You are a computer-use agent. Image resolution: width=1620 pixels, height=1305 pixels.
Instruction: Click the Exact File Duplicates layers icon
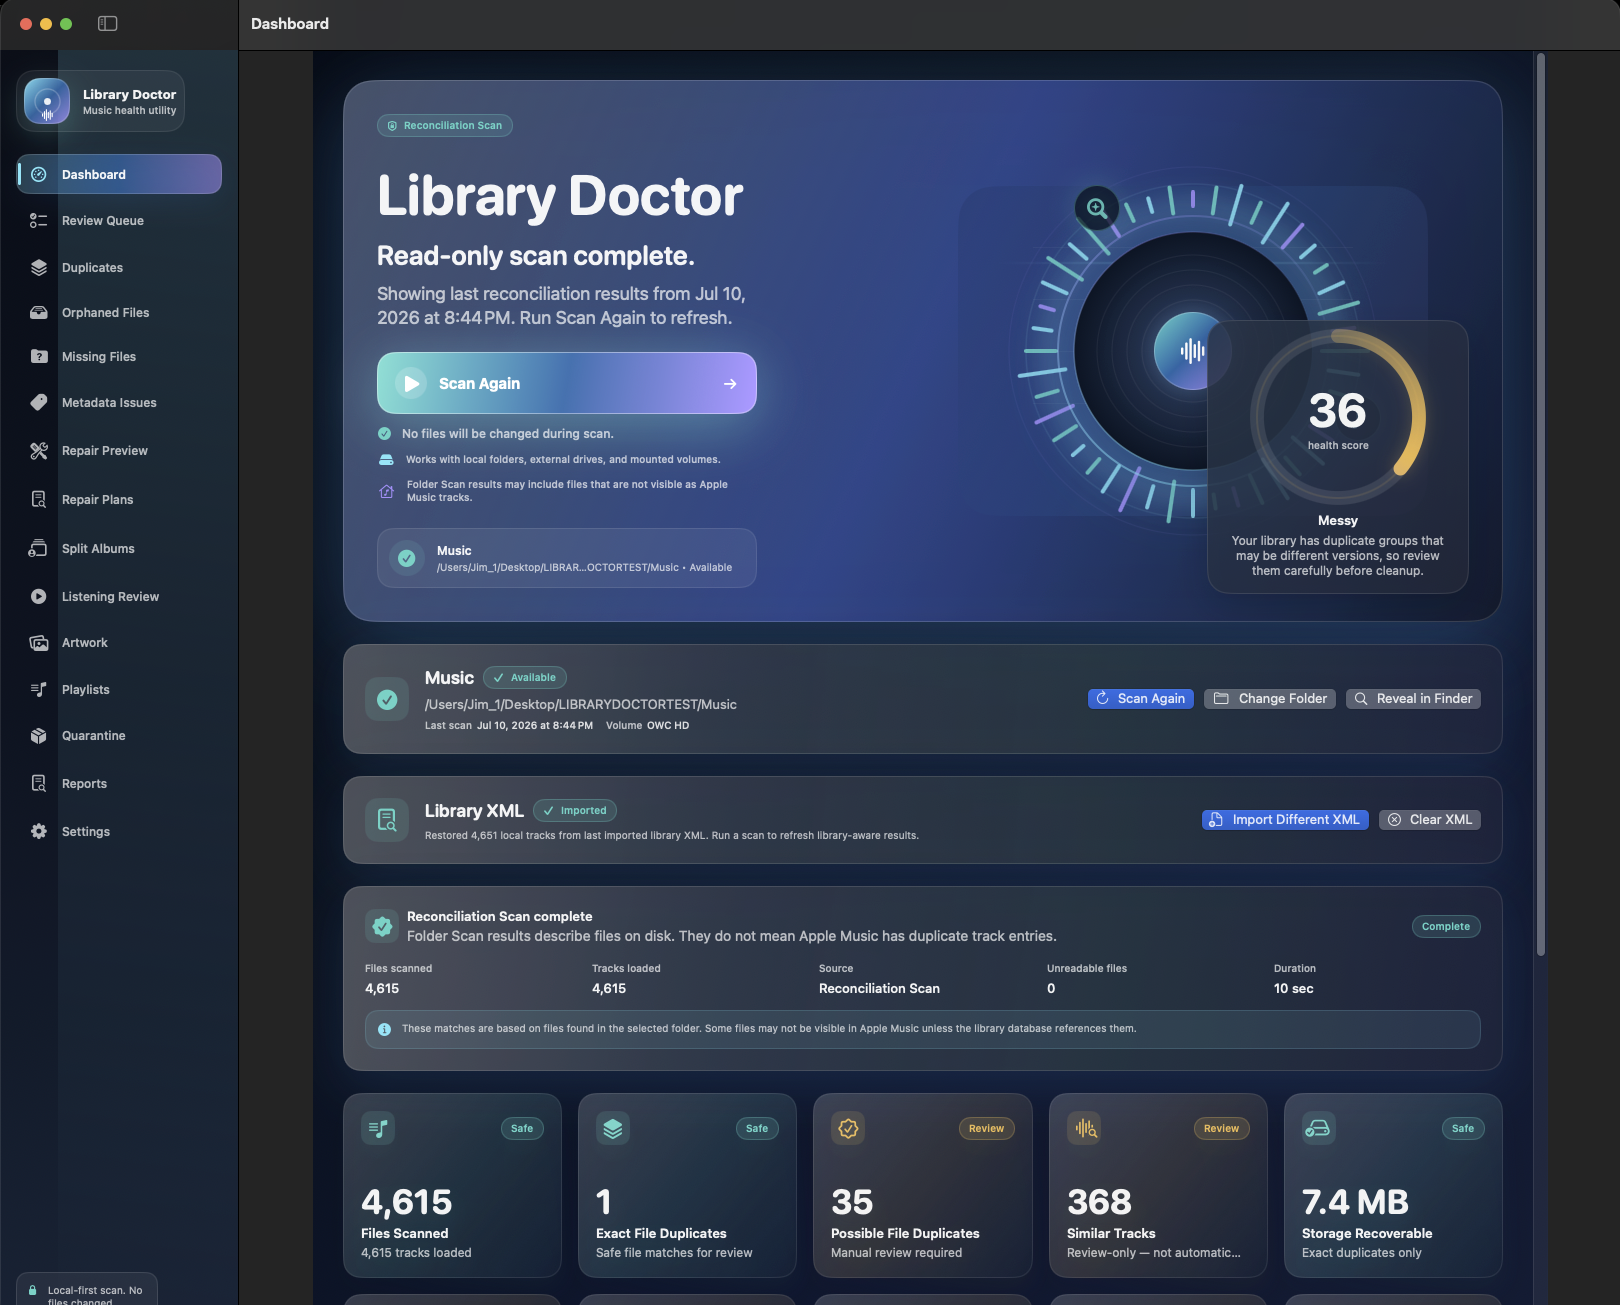613,1128
